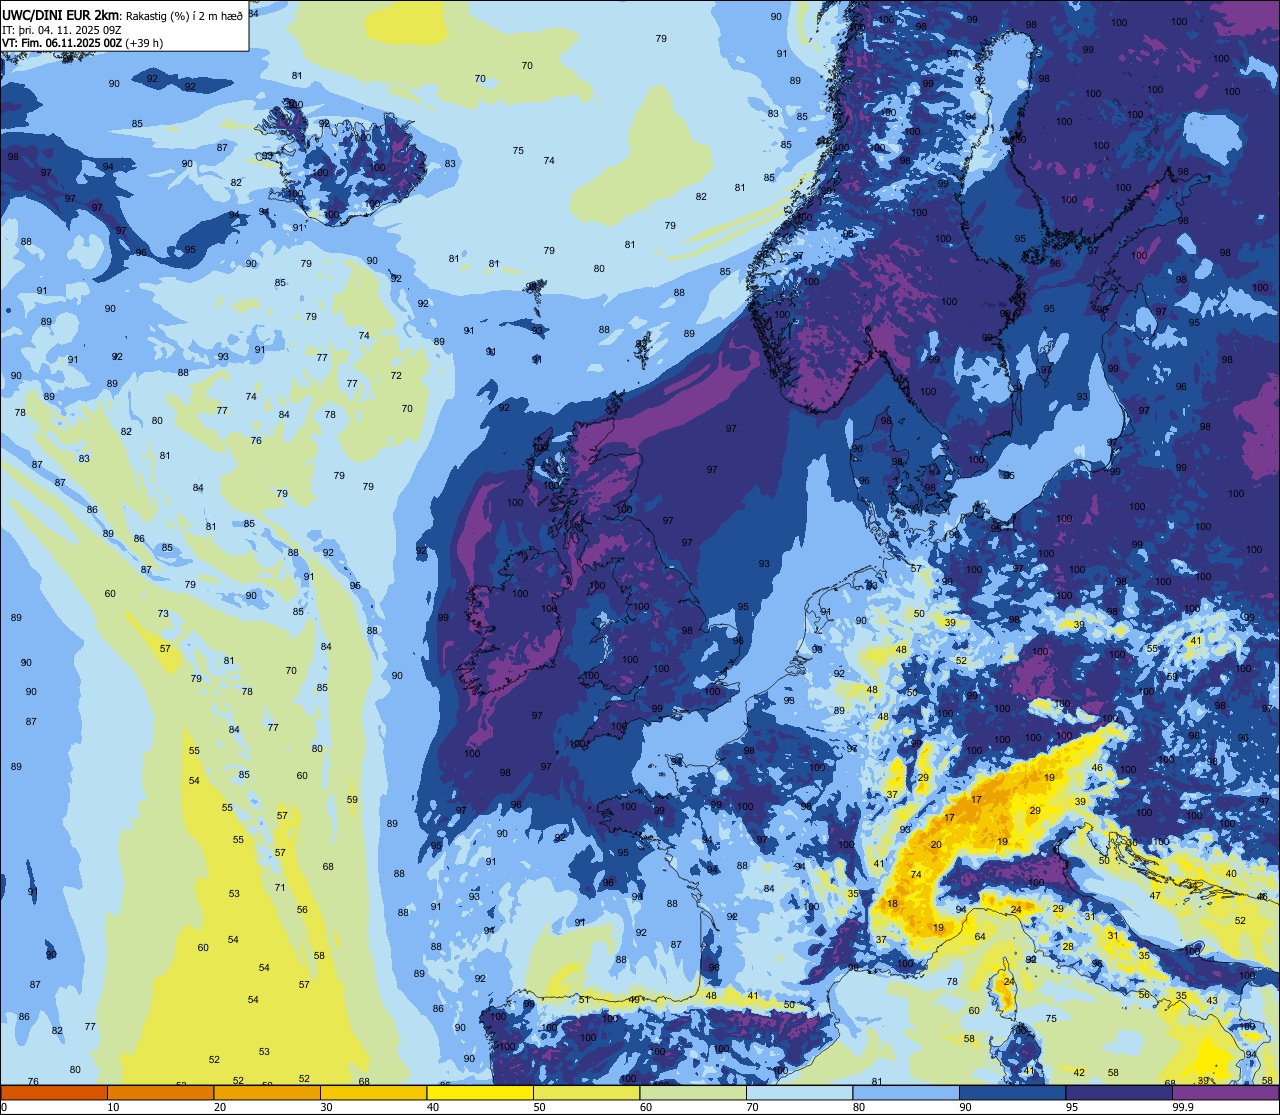The image size is (1280, 1115).
Task: Click the map humidity value 71
Action: point(280,888)
